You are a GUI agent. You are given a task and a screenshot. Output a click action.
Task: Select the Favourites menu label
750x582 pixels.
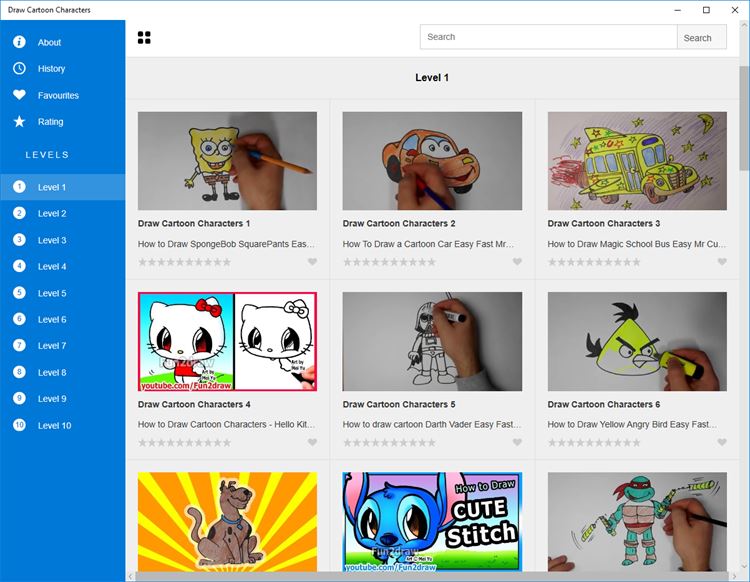pyautogui.click(x=58, y=95)
